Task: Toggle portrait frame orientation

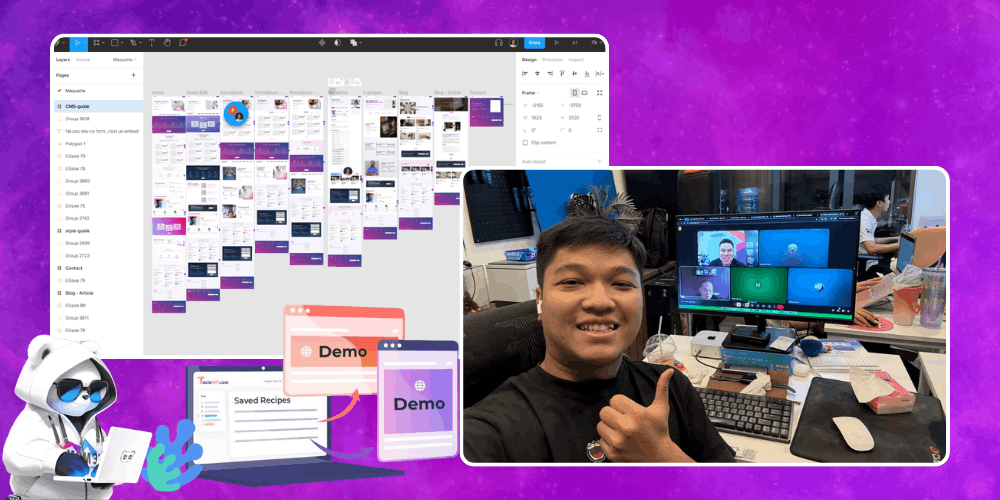Action: 575,92
